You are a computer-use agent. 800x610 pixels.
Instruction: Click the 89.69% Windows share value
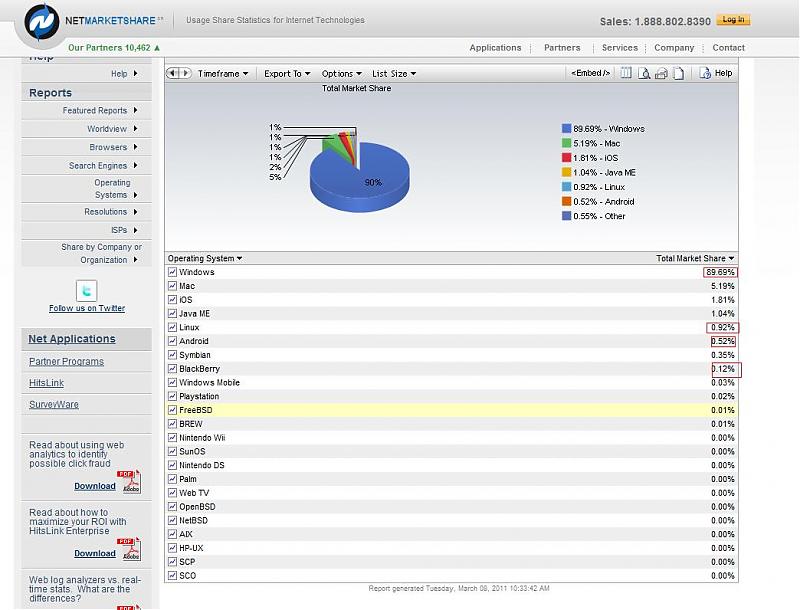pos(720,272)
